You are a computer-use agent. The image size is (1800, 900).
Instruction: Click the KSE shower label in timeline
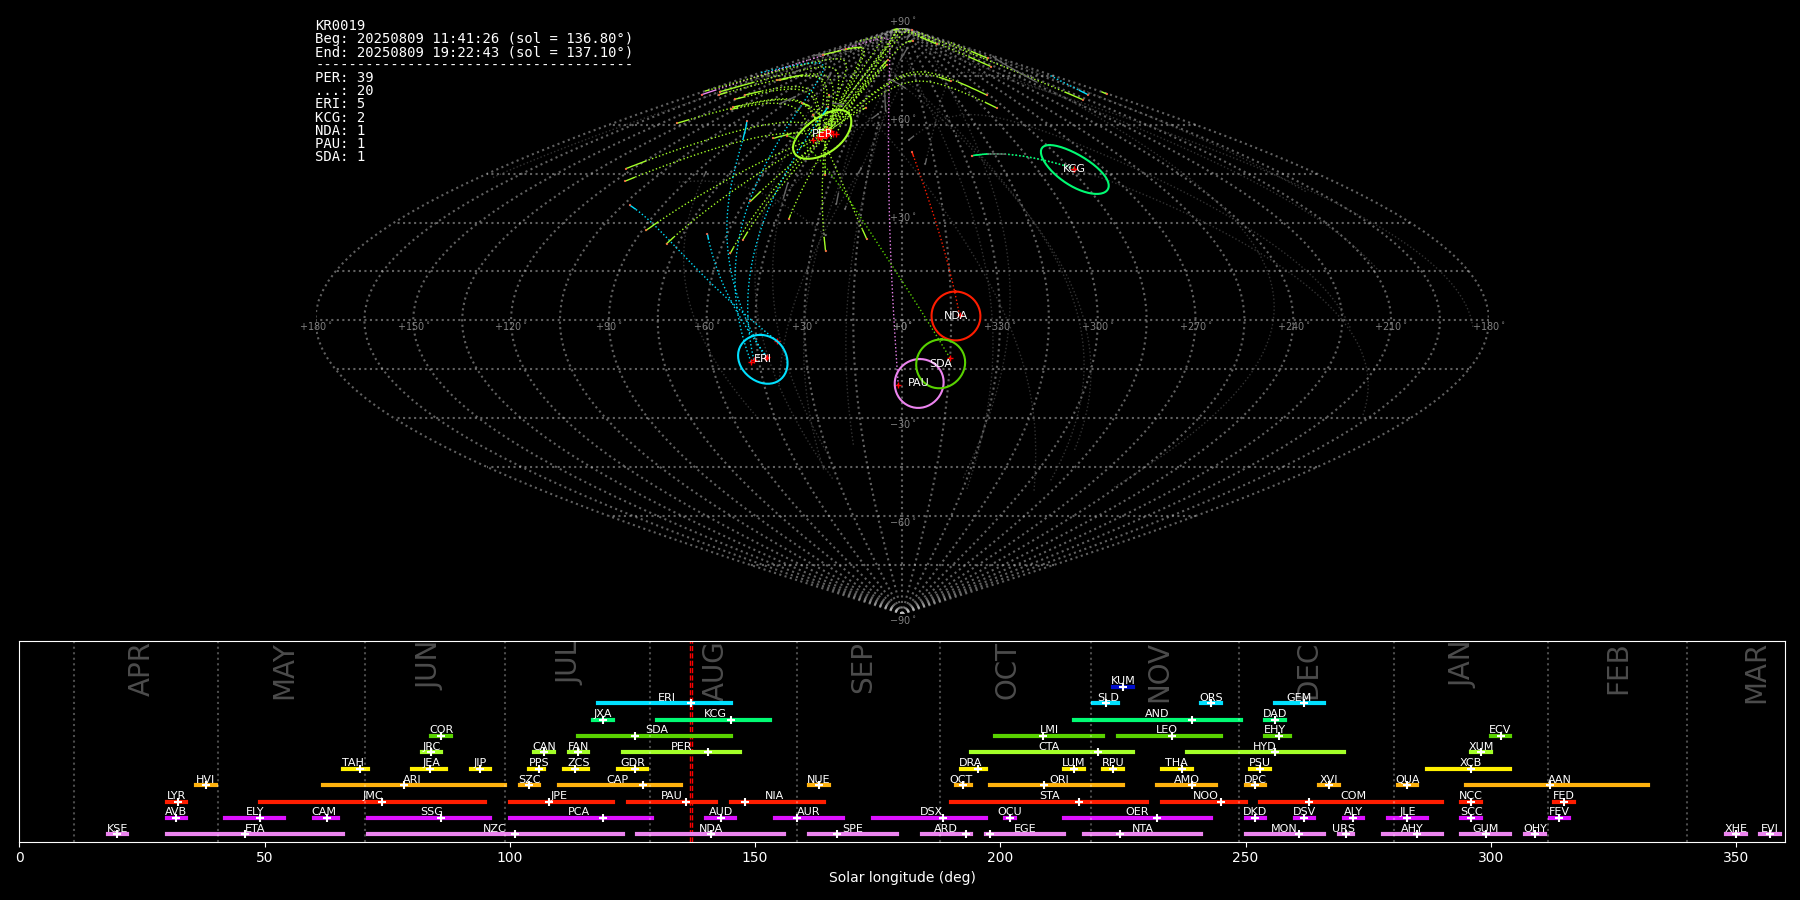point(117,829)
